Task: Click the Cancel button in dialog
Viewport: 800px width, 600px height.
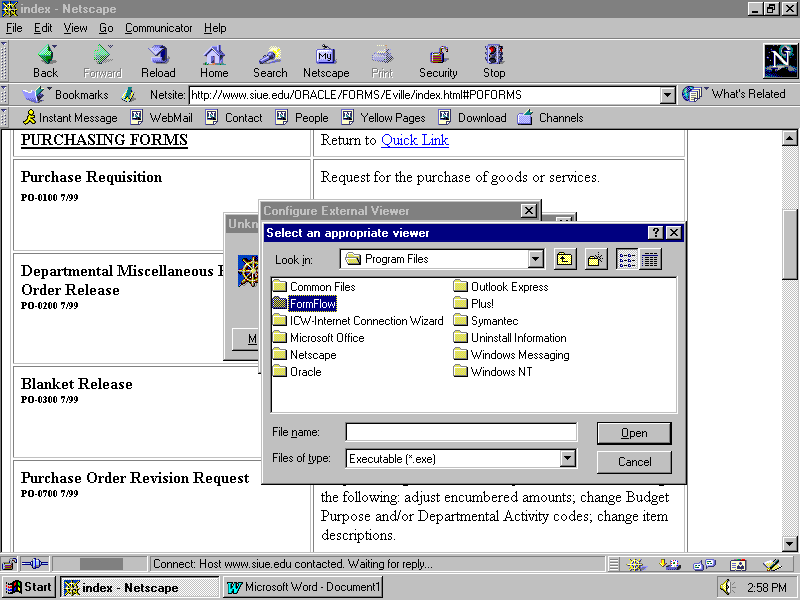Action: coord(634,462)
